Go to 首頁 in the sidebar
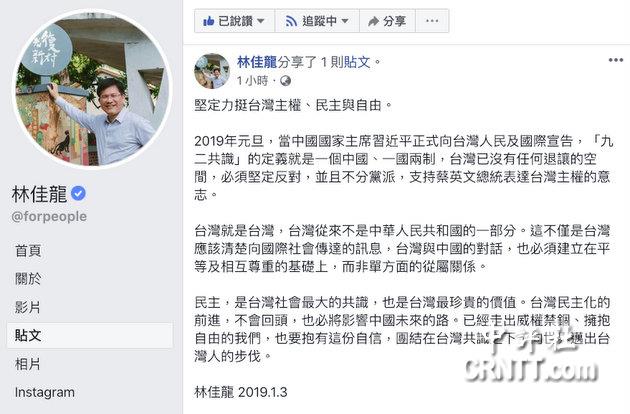Image resolution: width=630 pixels, height=414 pixels. click(x=28, y=250)
